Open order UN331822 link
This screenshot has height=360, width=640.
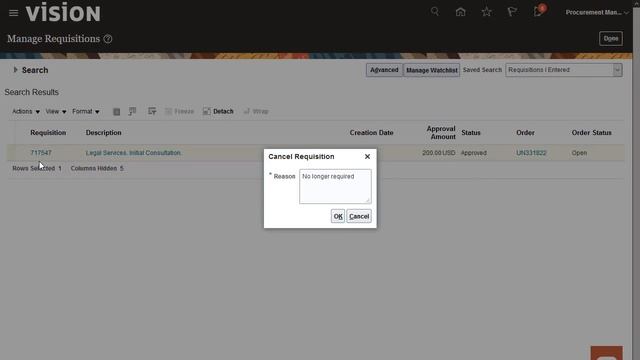(531, 153)
